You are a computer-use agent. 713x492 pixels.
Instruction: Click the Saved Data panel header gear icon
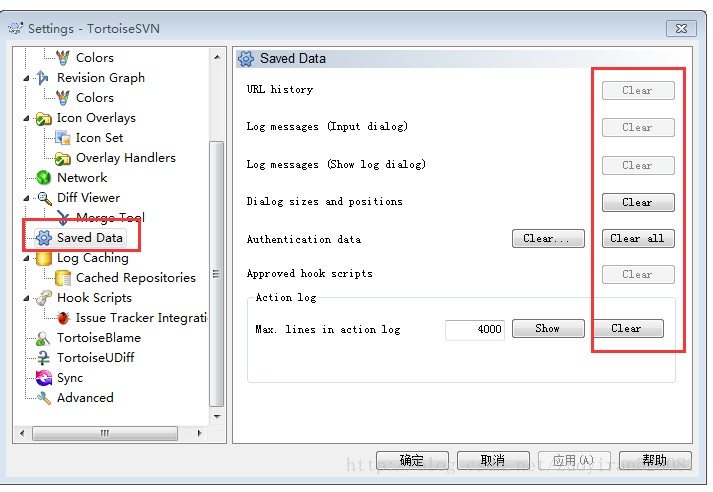pyautogui.click(x=246, y=59)
